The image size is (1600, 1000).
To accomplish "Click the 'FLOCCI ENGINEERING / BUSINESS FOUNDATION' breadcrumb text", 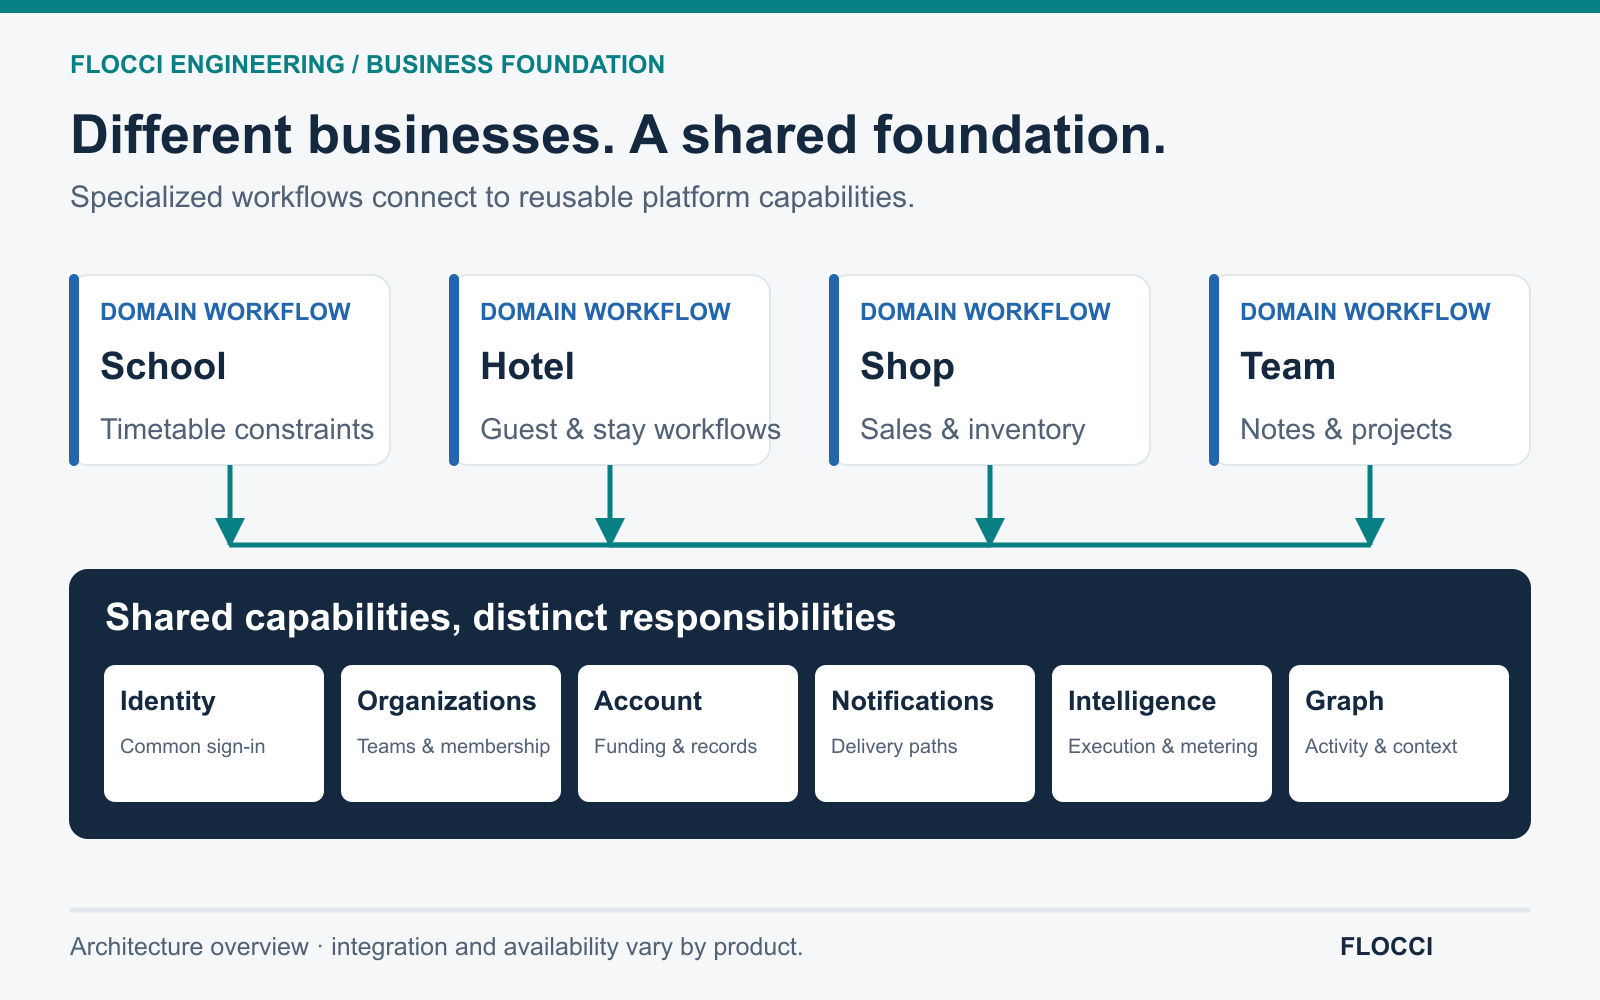I will (x=367, y=64).
